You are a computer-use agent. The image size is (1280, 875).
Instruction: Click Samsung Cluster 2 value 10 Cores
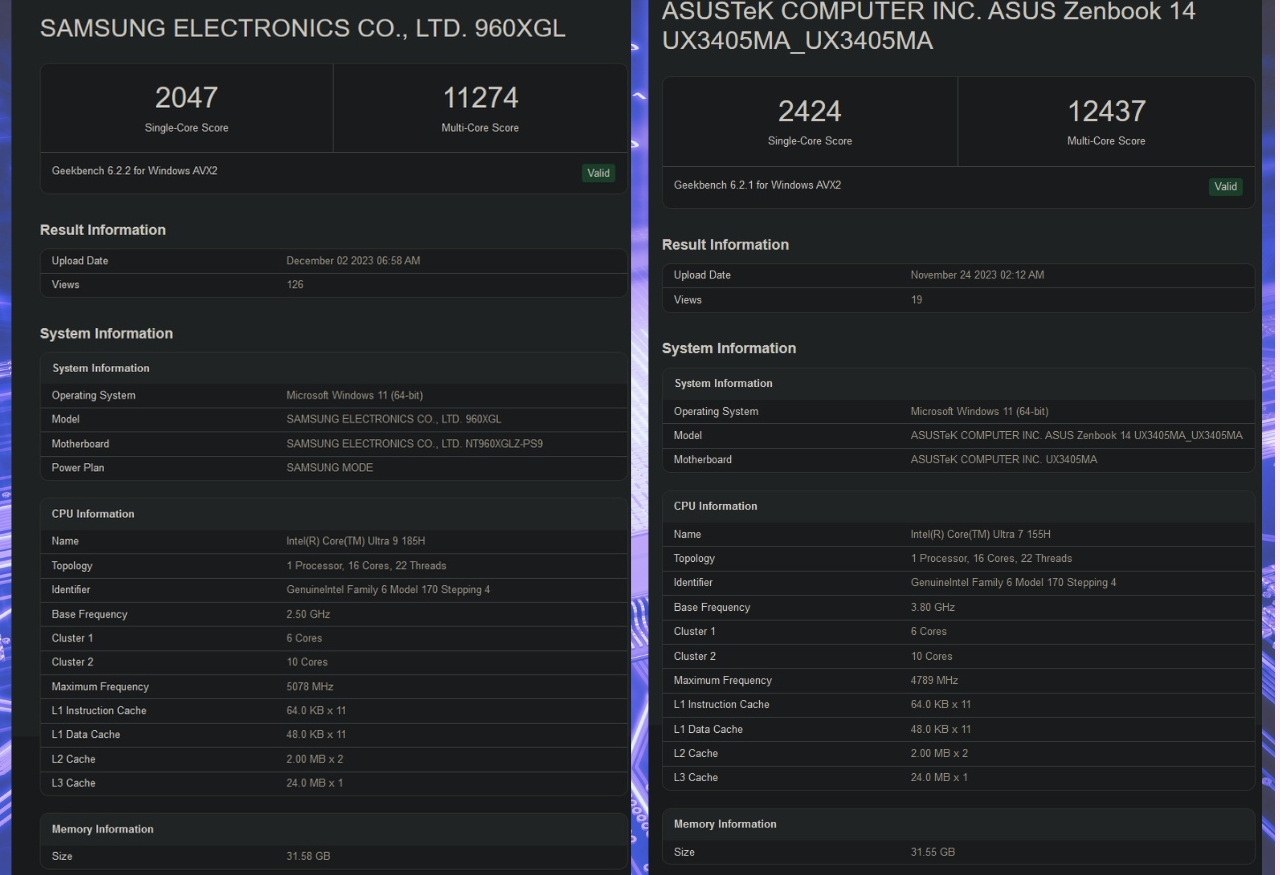(307, 663)
